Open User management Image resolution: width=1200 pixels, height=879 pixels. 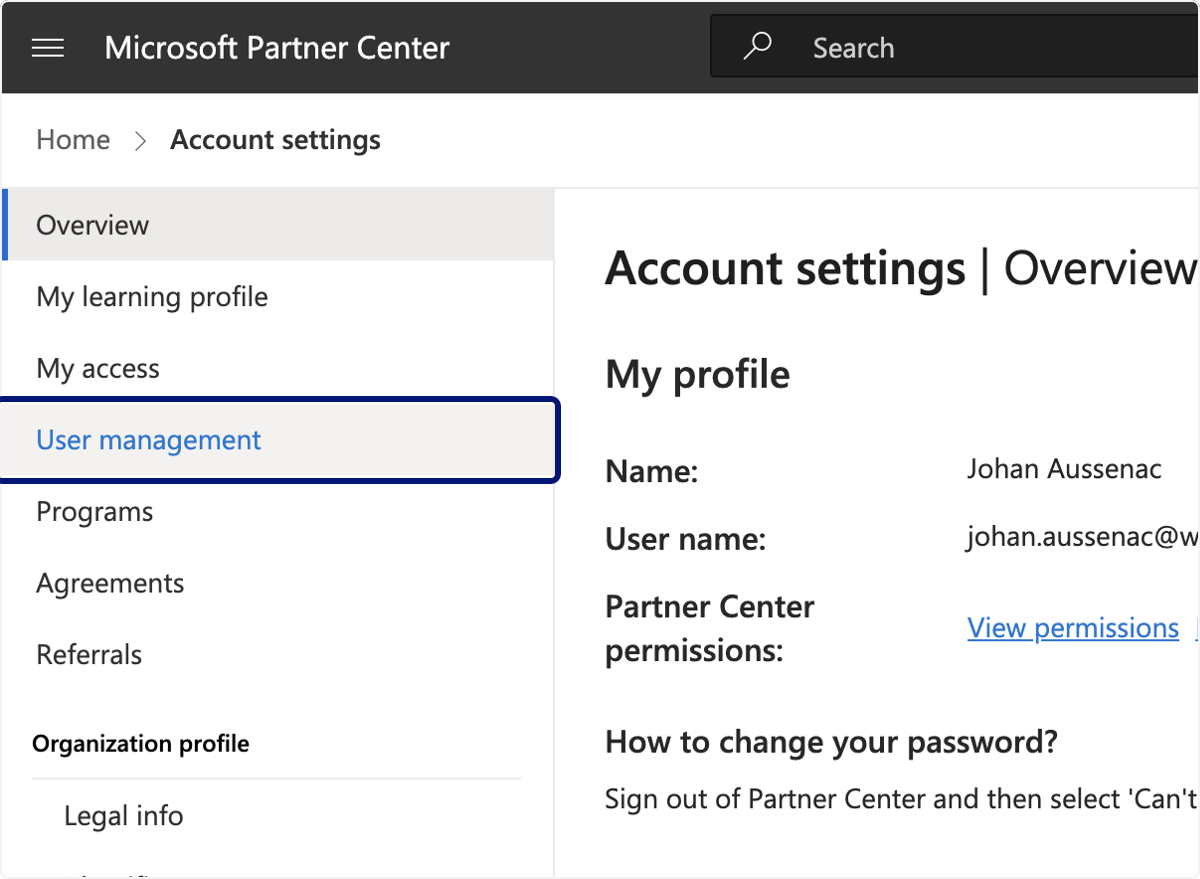click(278, 440)
